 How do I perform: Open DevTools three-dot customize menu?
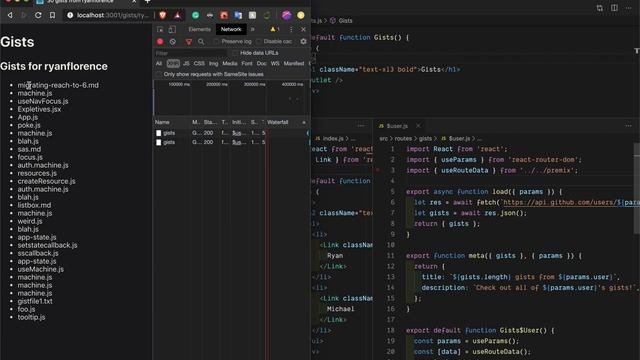(x=291, y=29)
